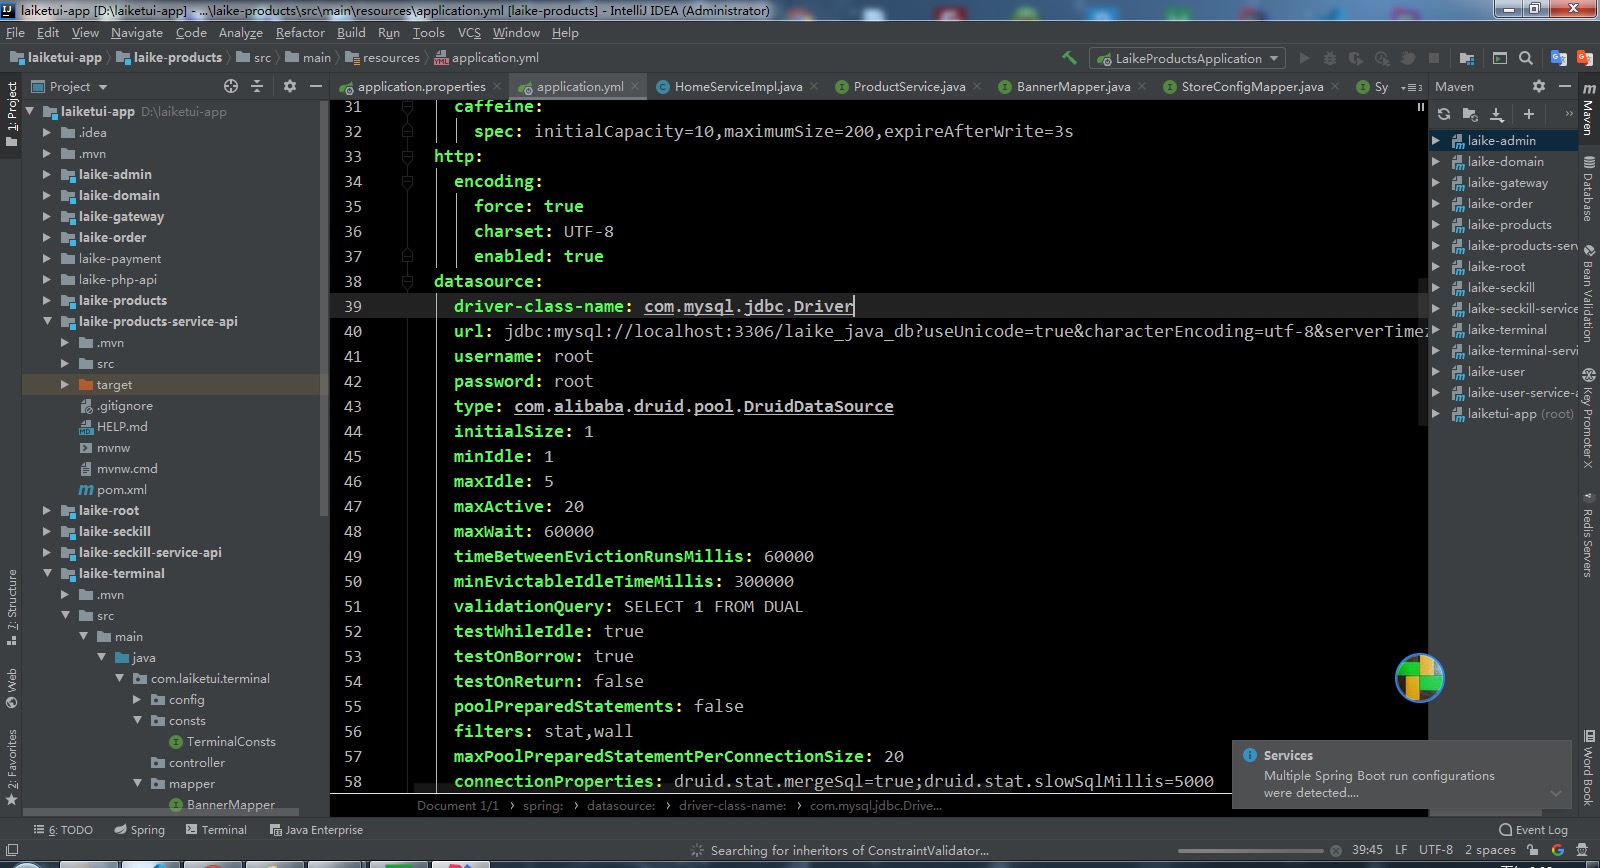
Task: Collapse the laike-products-service-api folder
Action: click(x=47, y=321)
